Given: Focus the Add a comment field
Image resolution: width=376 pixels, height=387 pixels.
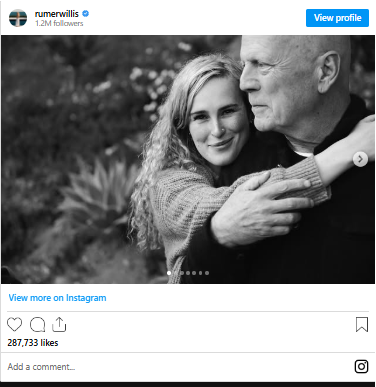Looking at the screenshot, I should point(180,367).
